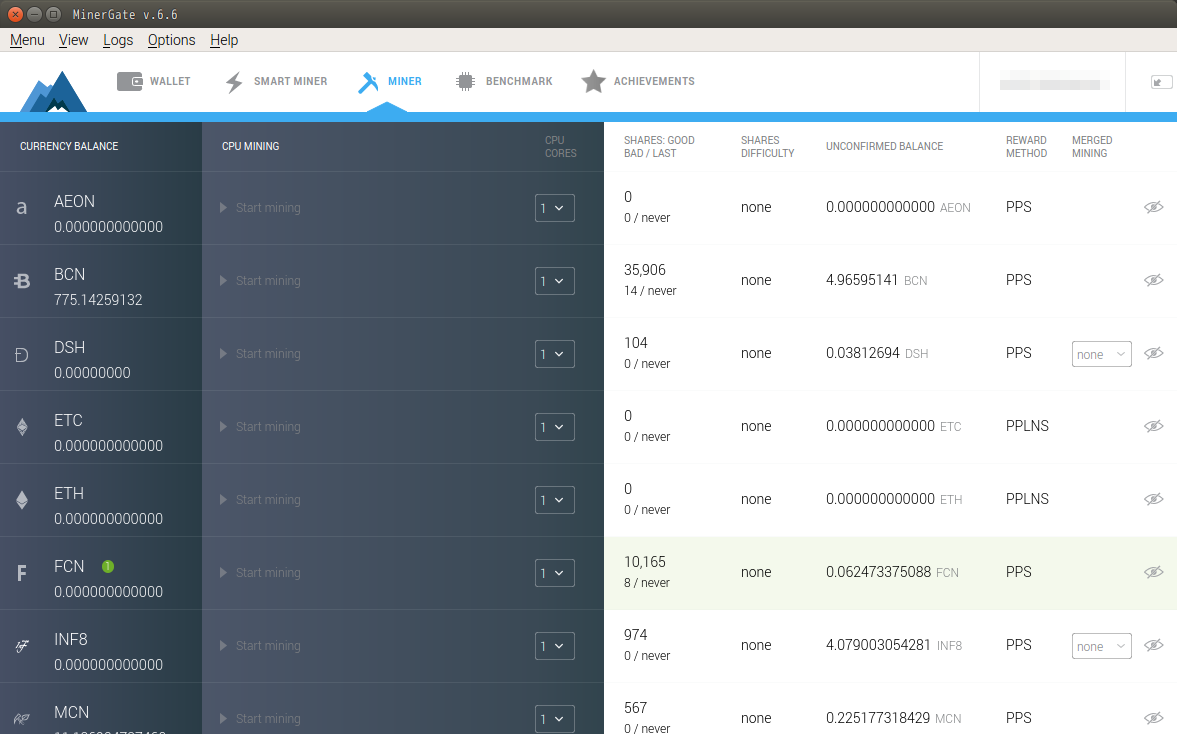Toggle visibility eye for AEON row

point(1153,207)
